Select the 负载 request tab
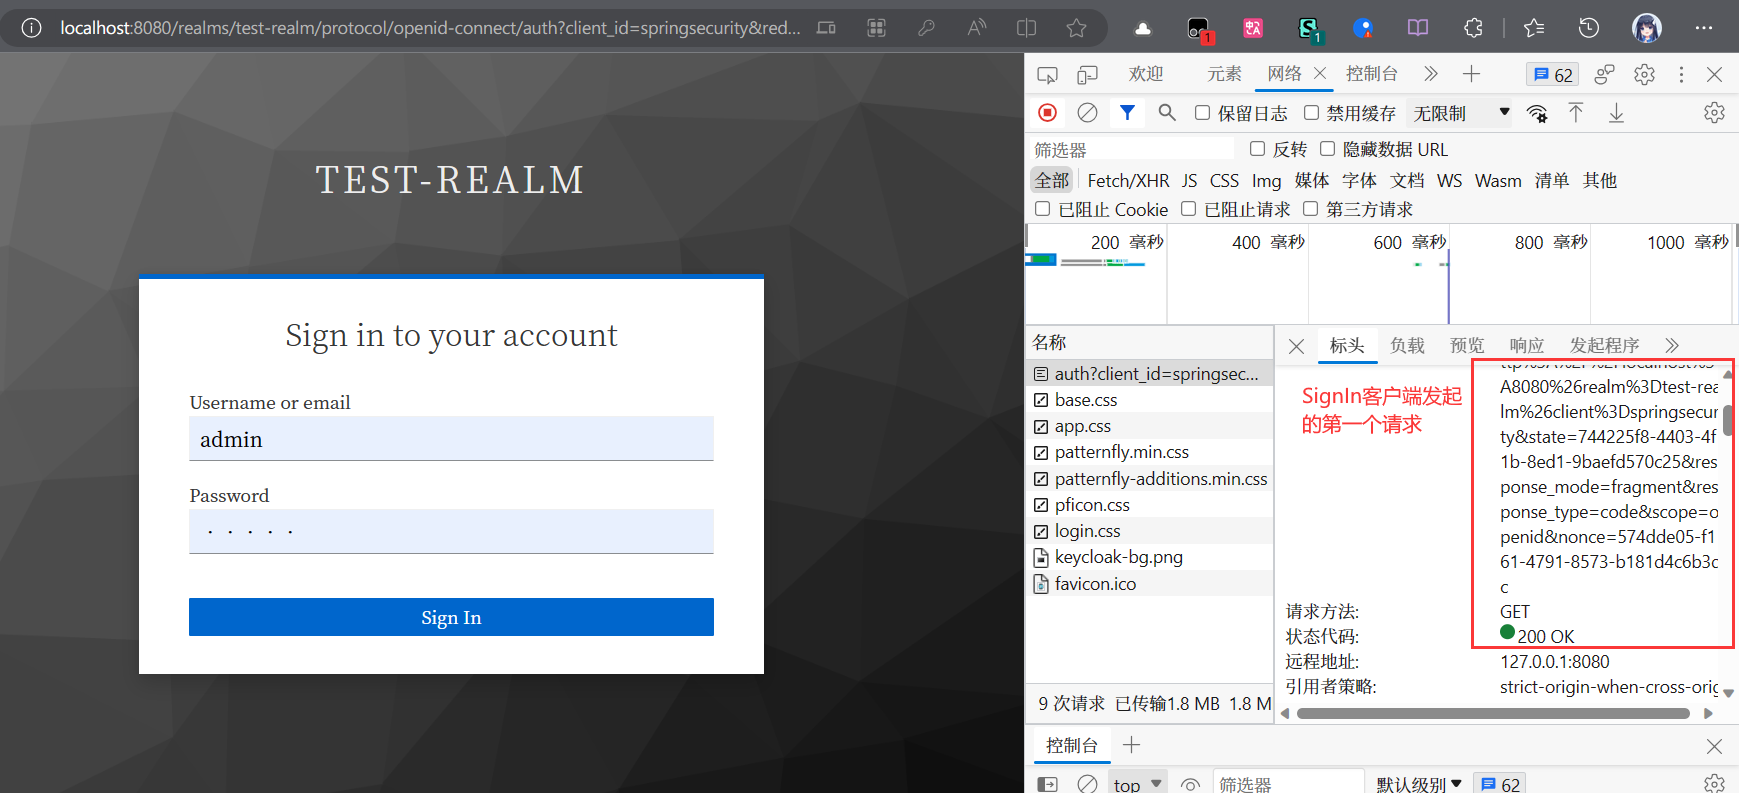The image size is (1739, 793). (1407, 345)
